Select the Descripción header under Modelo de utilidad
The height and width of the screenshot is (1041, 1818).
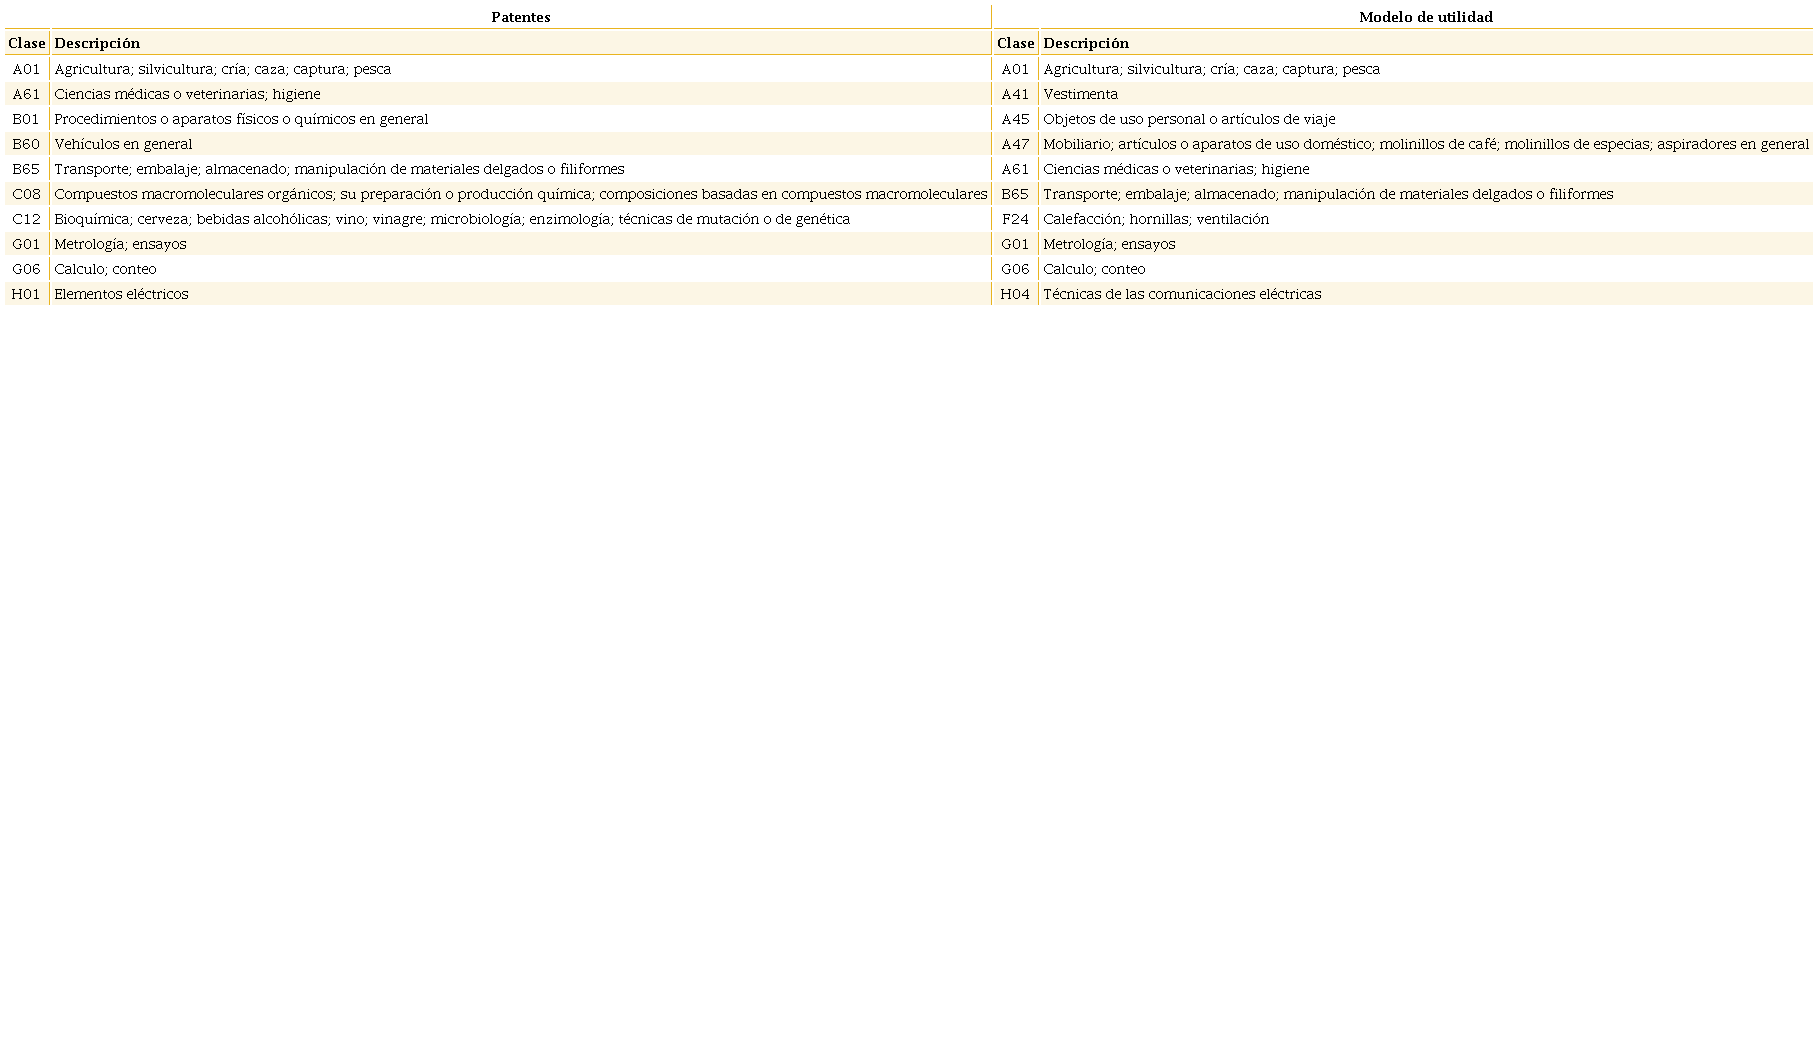[x=1086, y=43]
